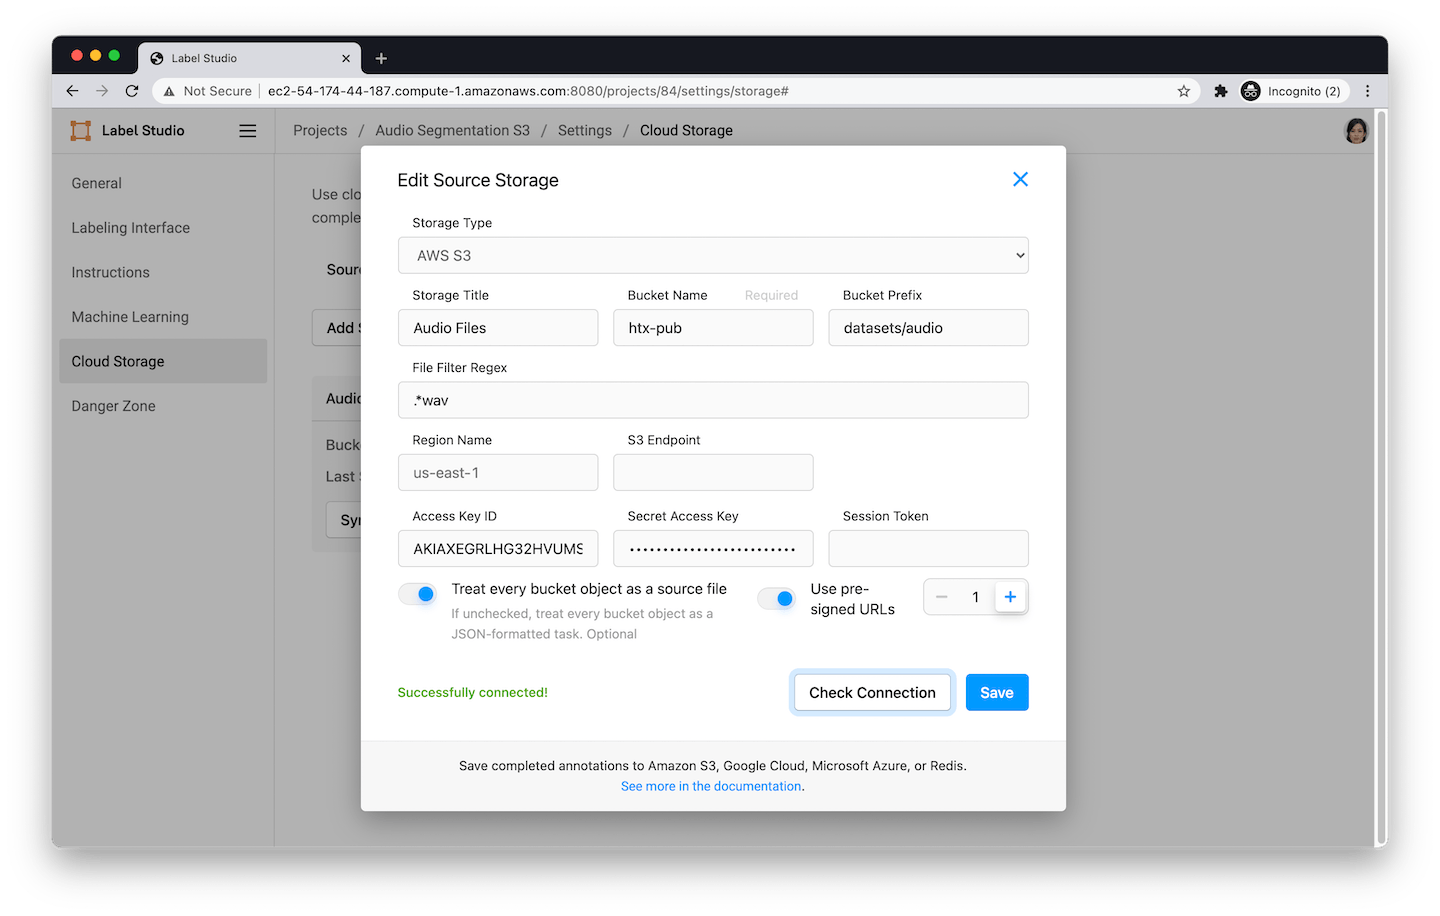Click the Label Studio logo icon
This screenshot has height=916, width=1440.
click(81, 131)
